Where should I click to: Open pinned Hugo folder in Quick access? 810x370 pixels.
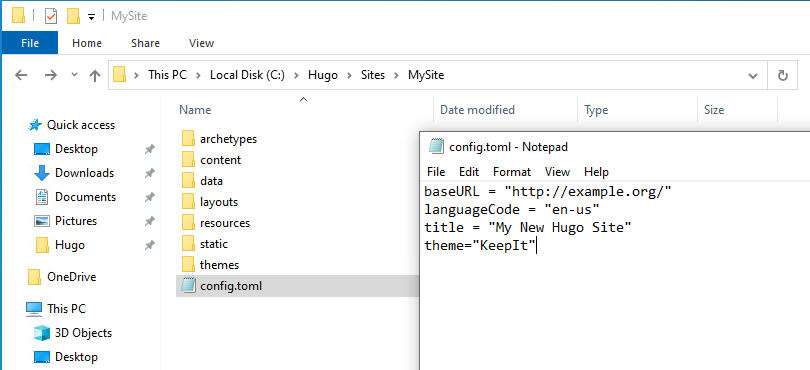click(70, 245)
